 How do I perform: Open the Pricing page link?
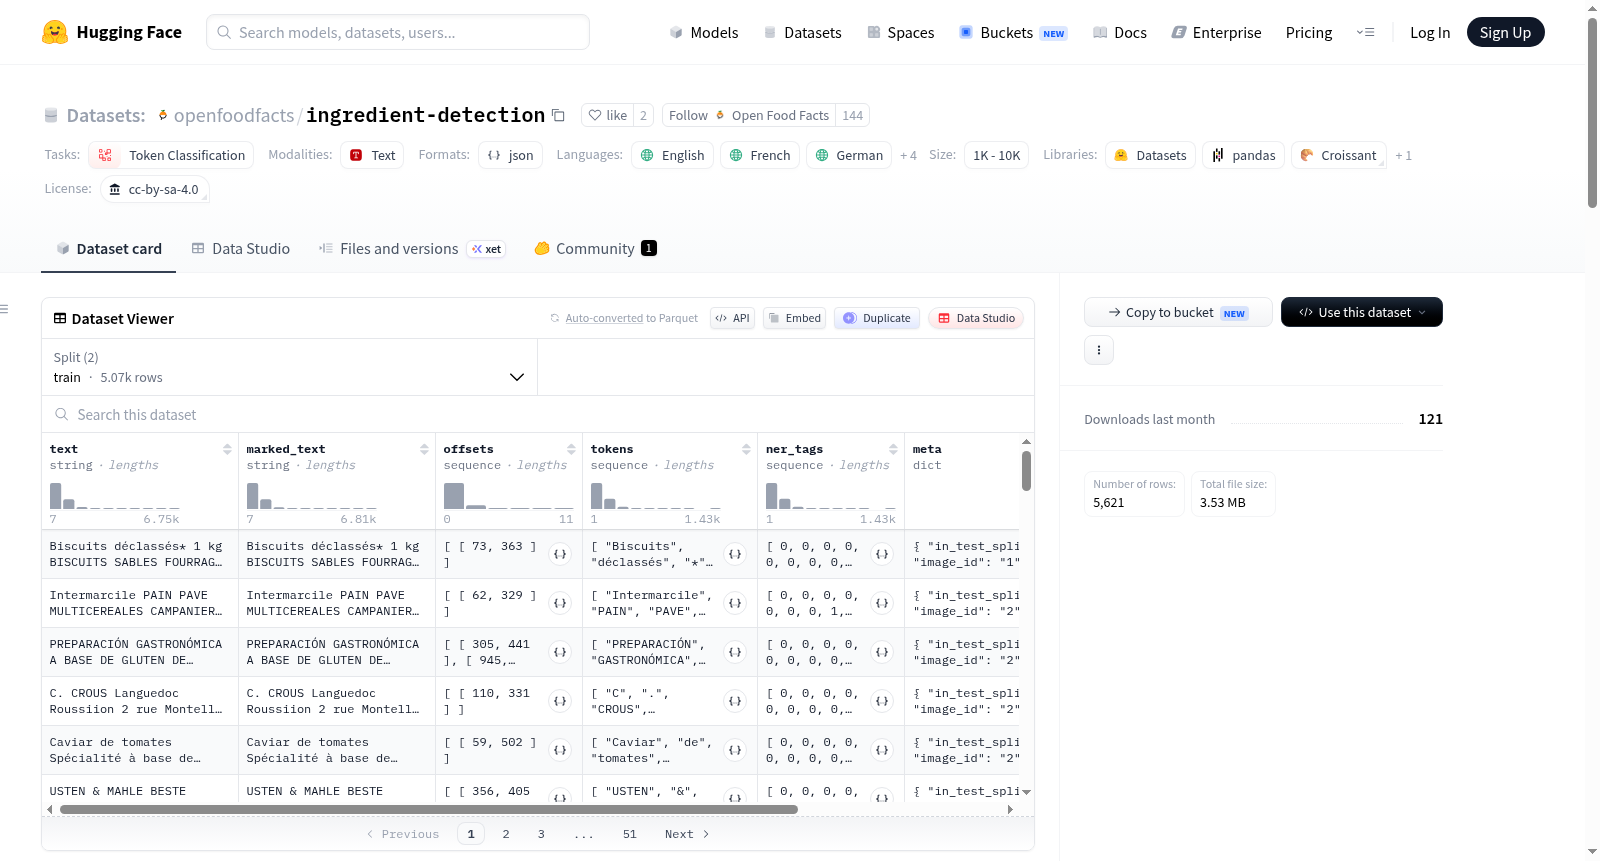click(x=1309, y=32)
